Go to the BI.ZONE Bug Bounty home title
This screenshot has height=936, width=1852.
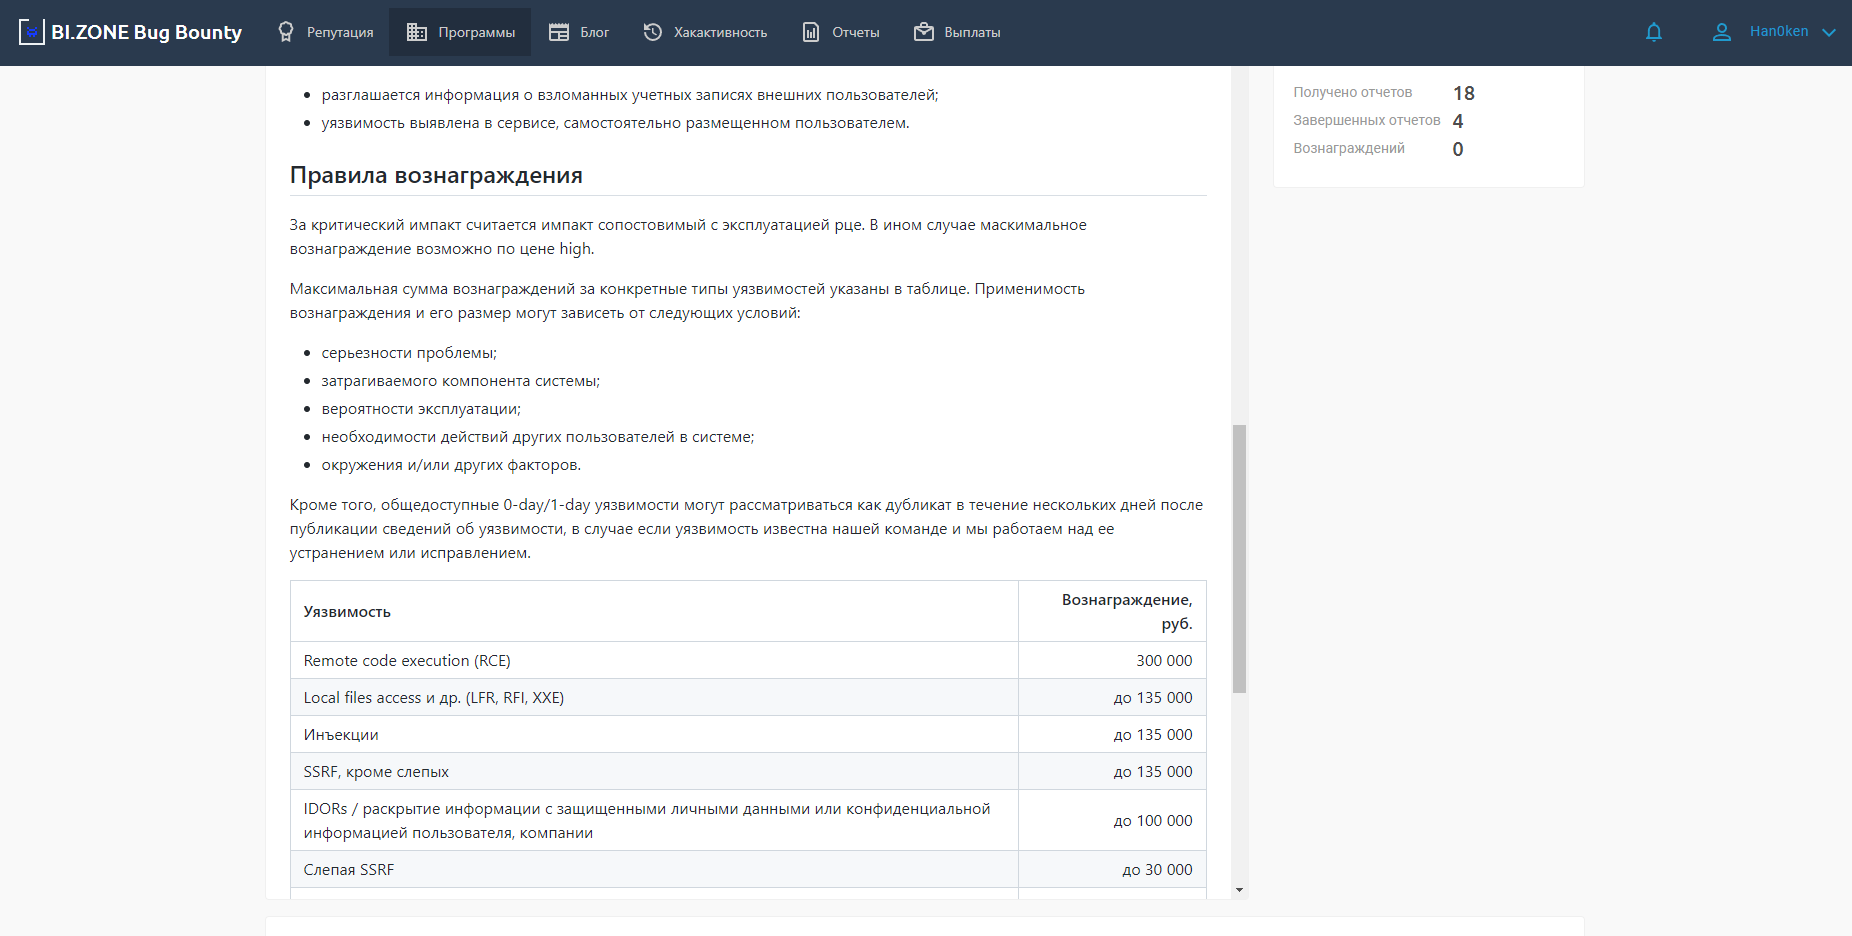pos(146,32)
